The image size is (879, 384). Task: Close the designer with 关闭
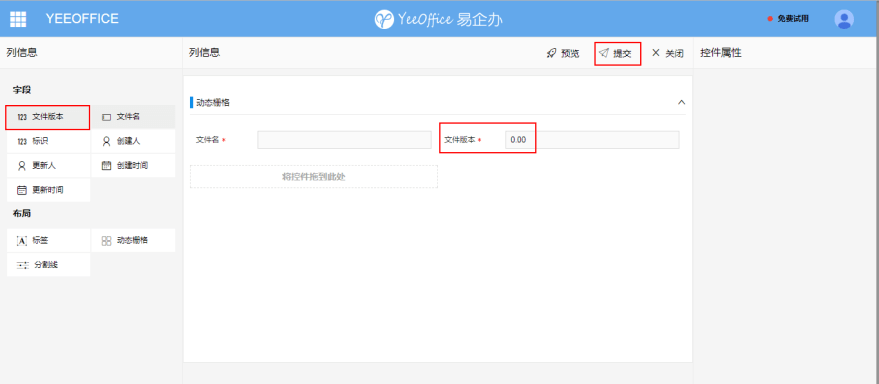[668, 53]
